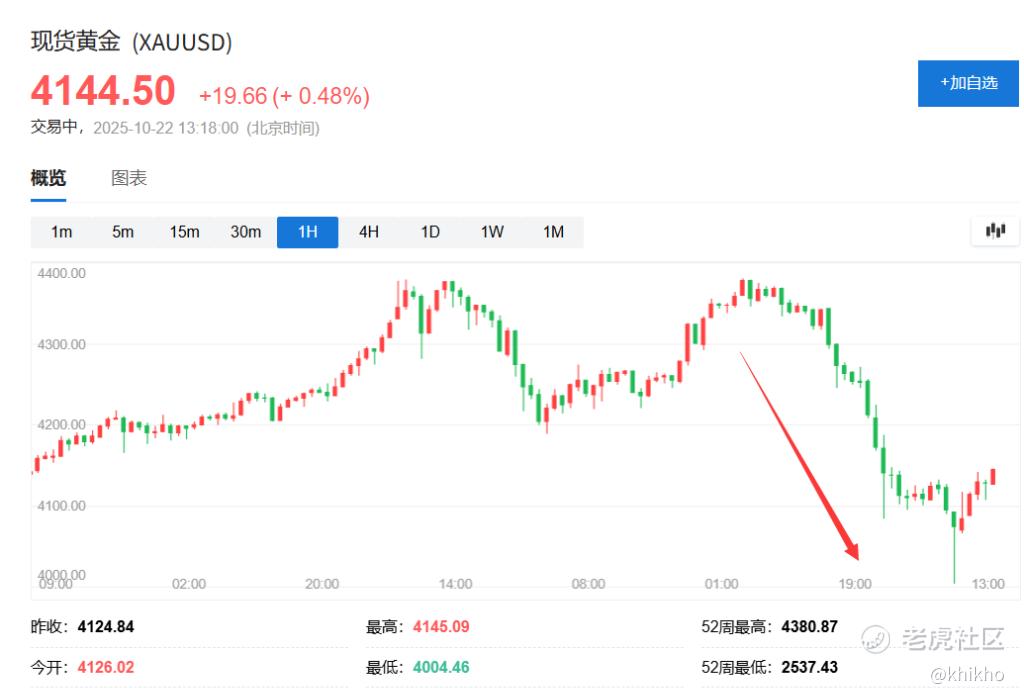Screen dimensions: 1024x698
Task: Click the 13:00 time axis label
Action: coord(987,584)
